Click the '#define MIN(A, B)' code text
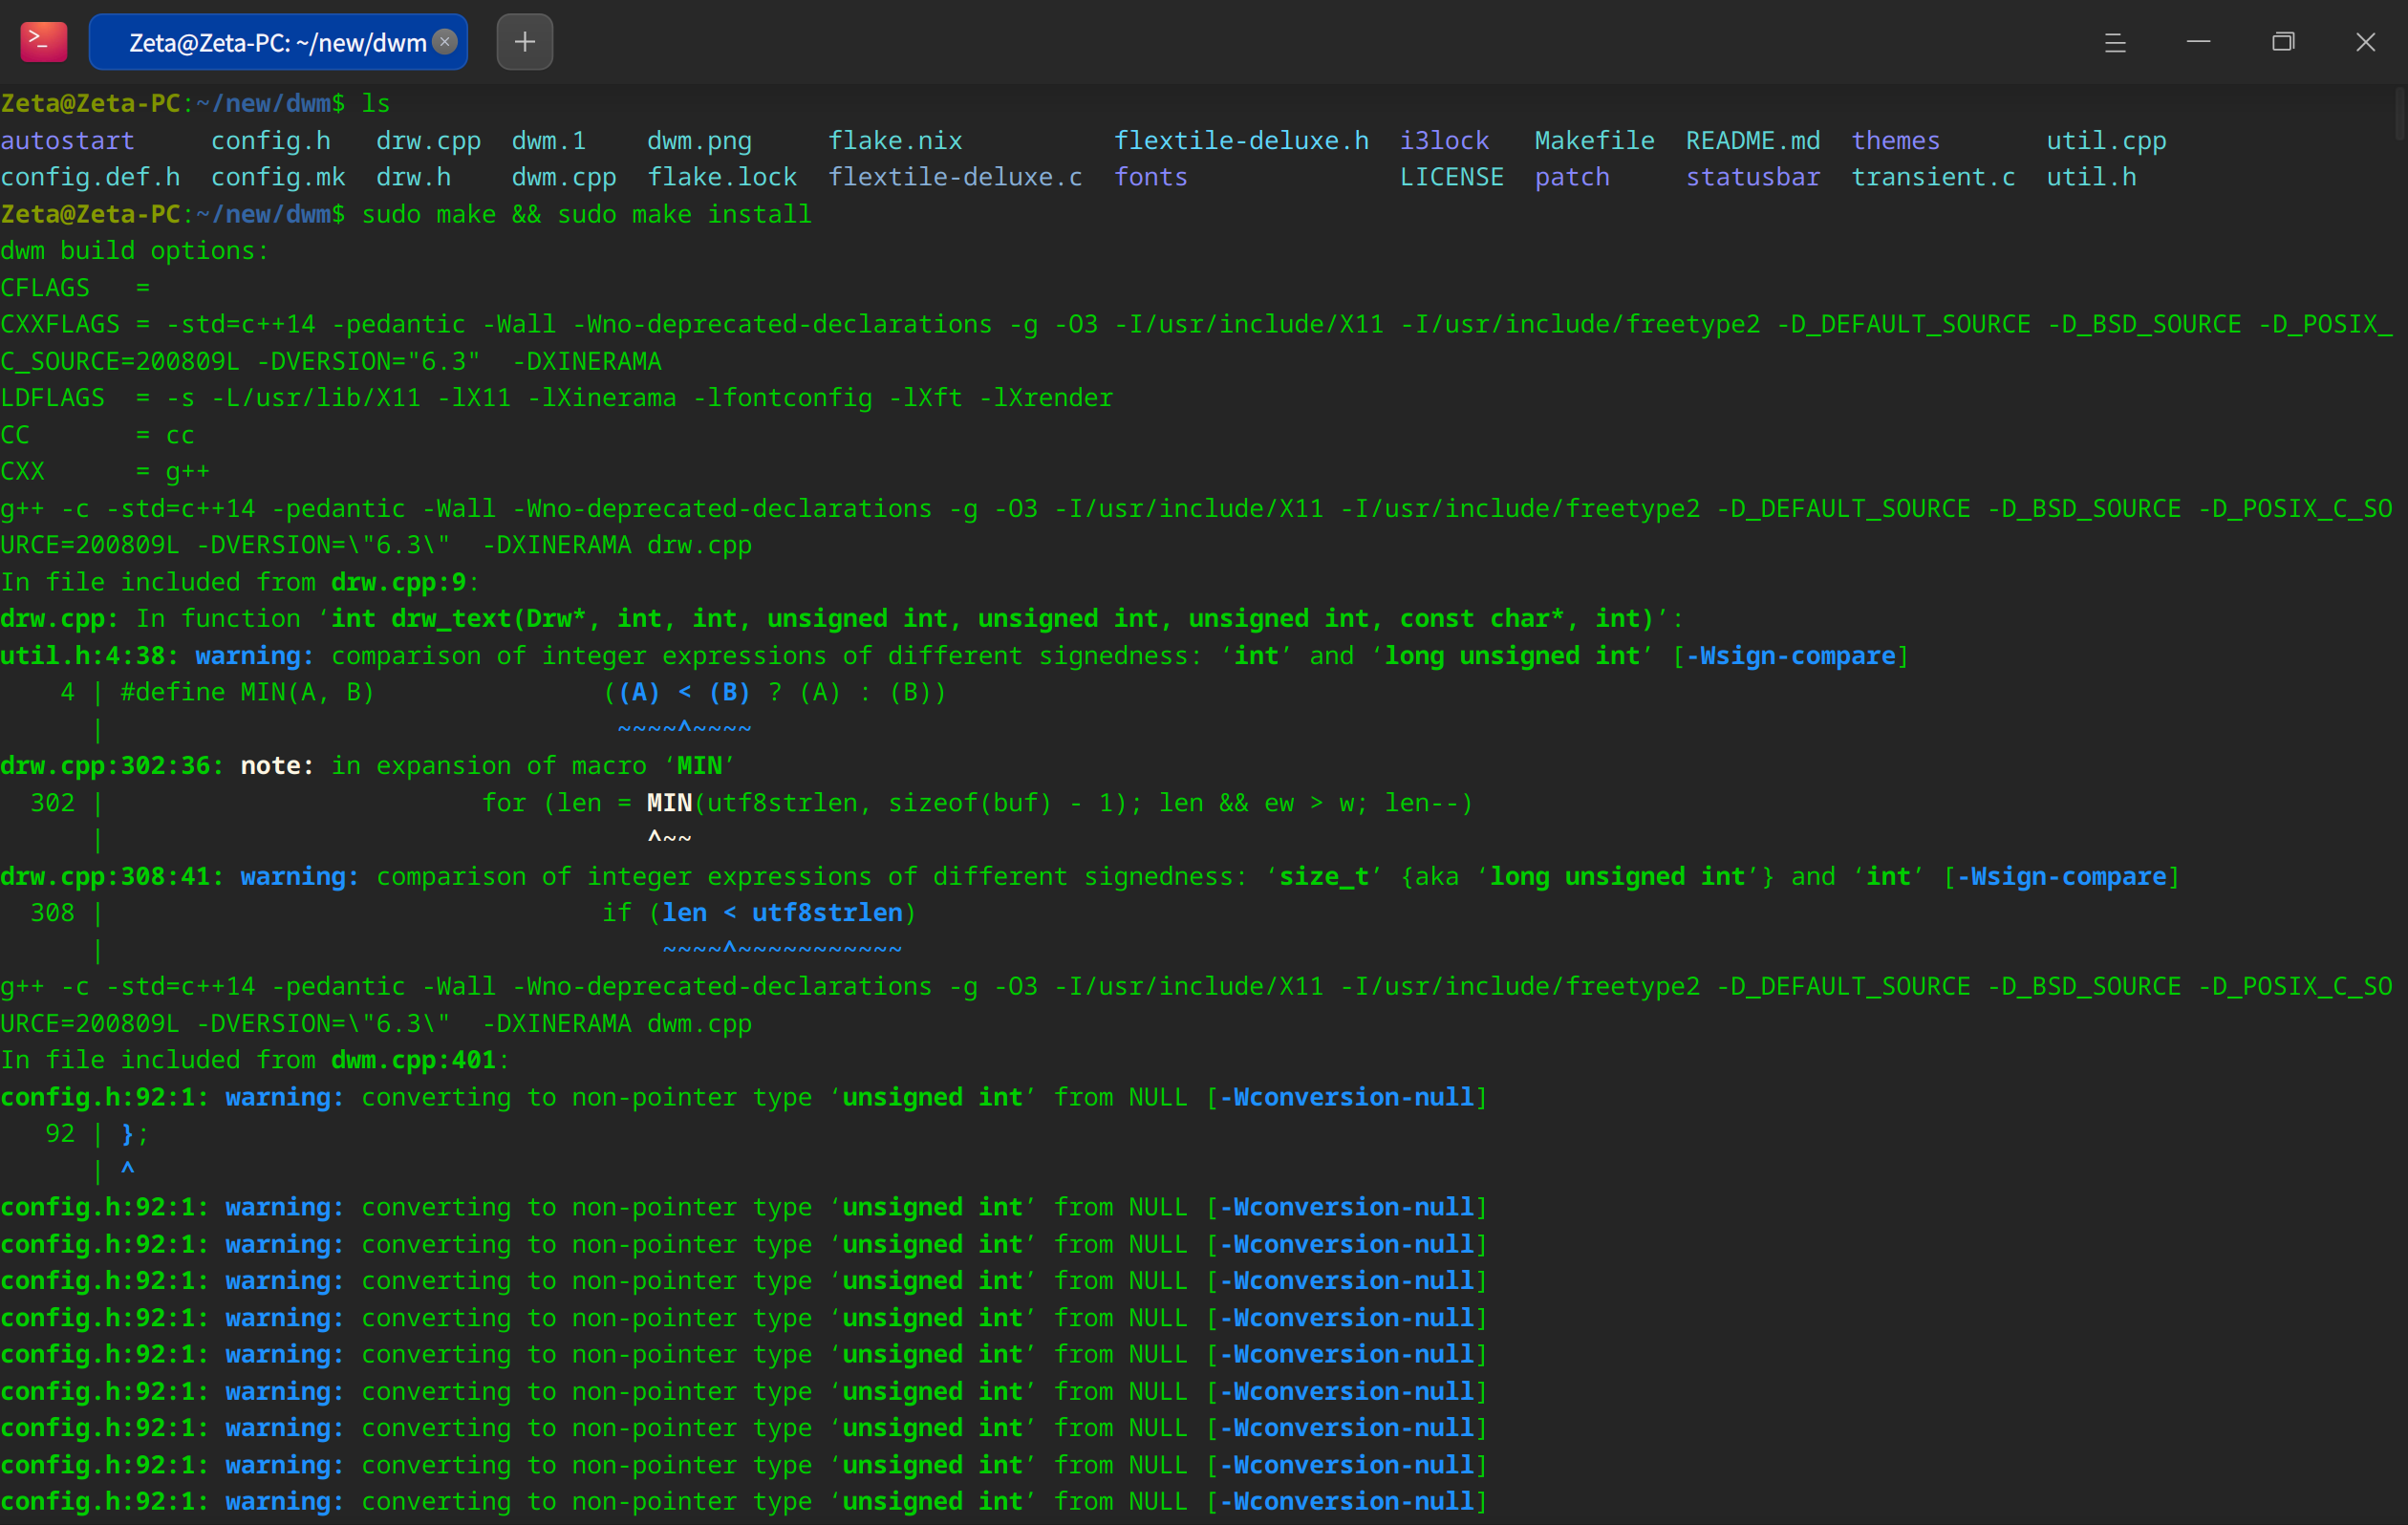This screenshot has height=1525, width=2408. (x=247, y=692)
